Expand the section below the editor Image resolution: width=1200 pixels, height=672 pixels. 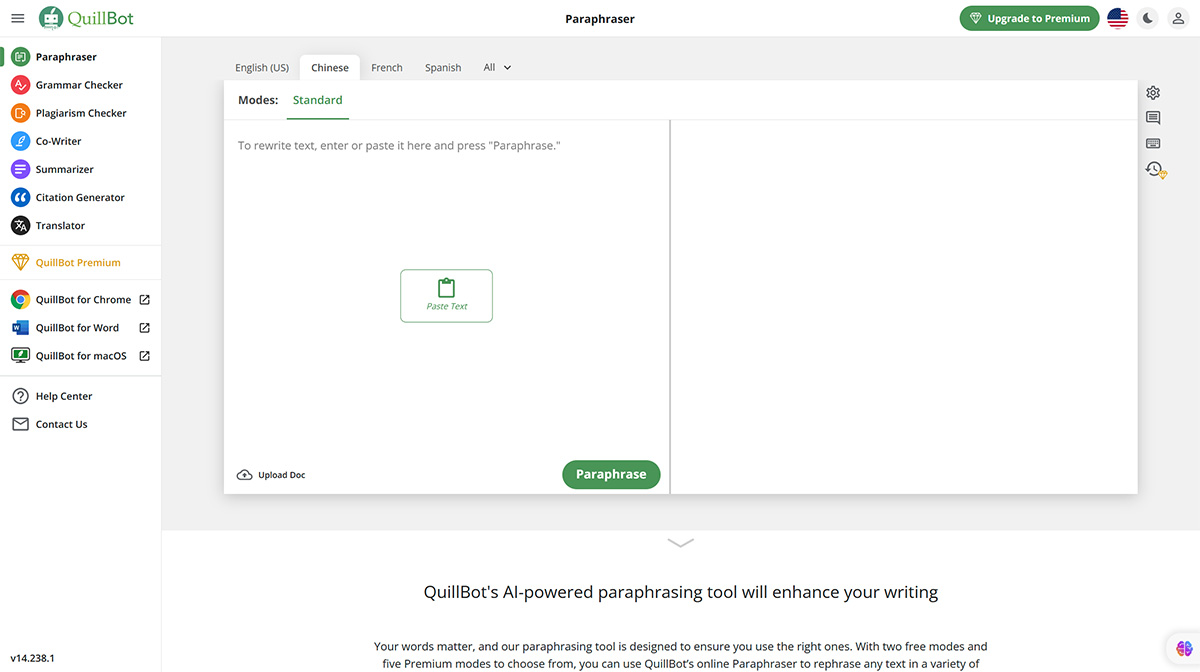click(x=680, y=543)
